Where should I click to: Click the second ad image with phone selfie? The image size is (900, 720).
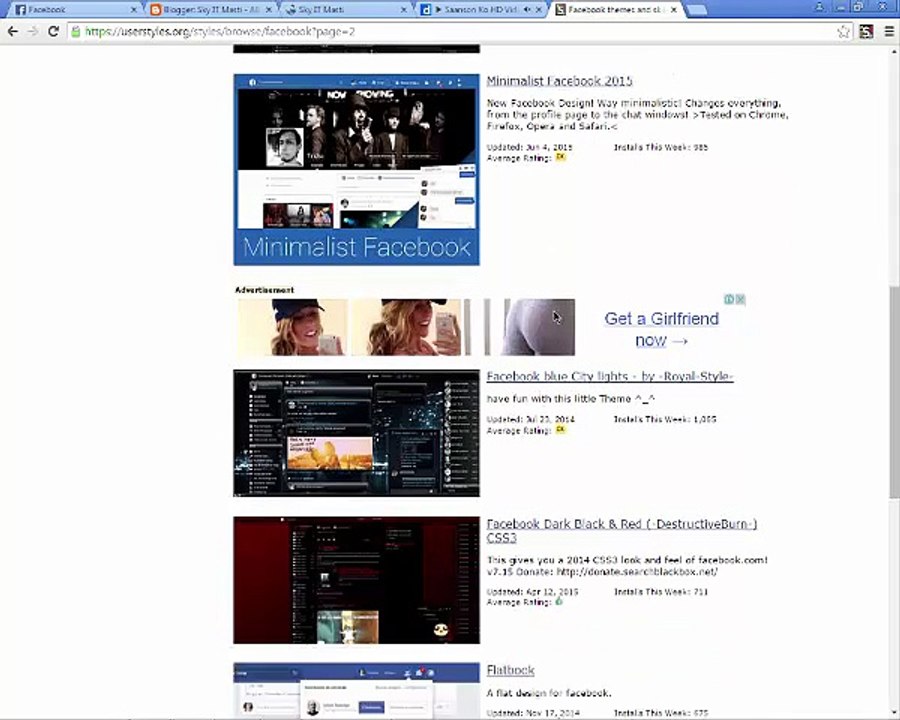(406, 327)
